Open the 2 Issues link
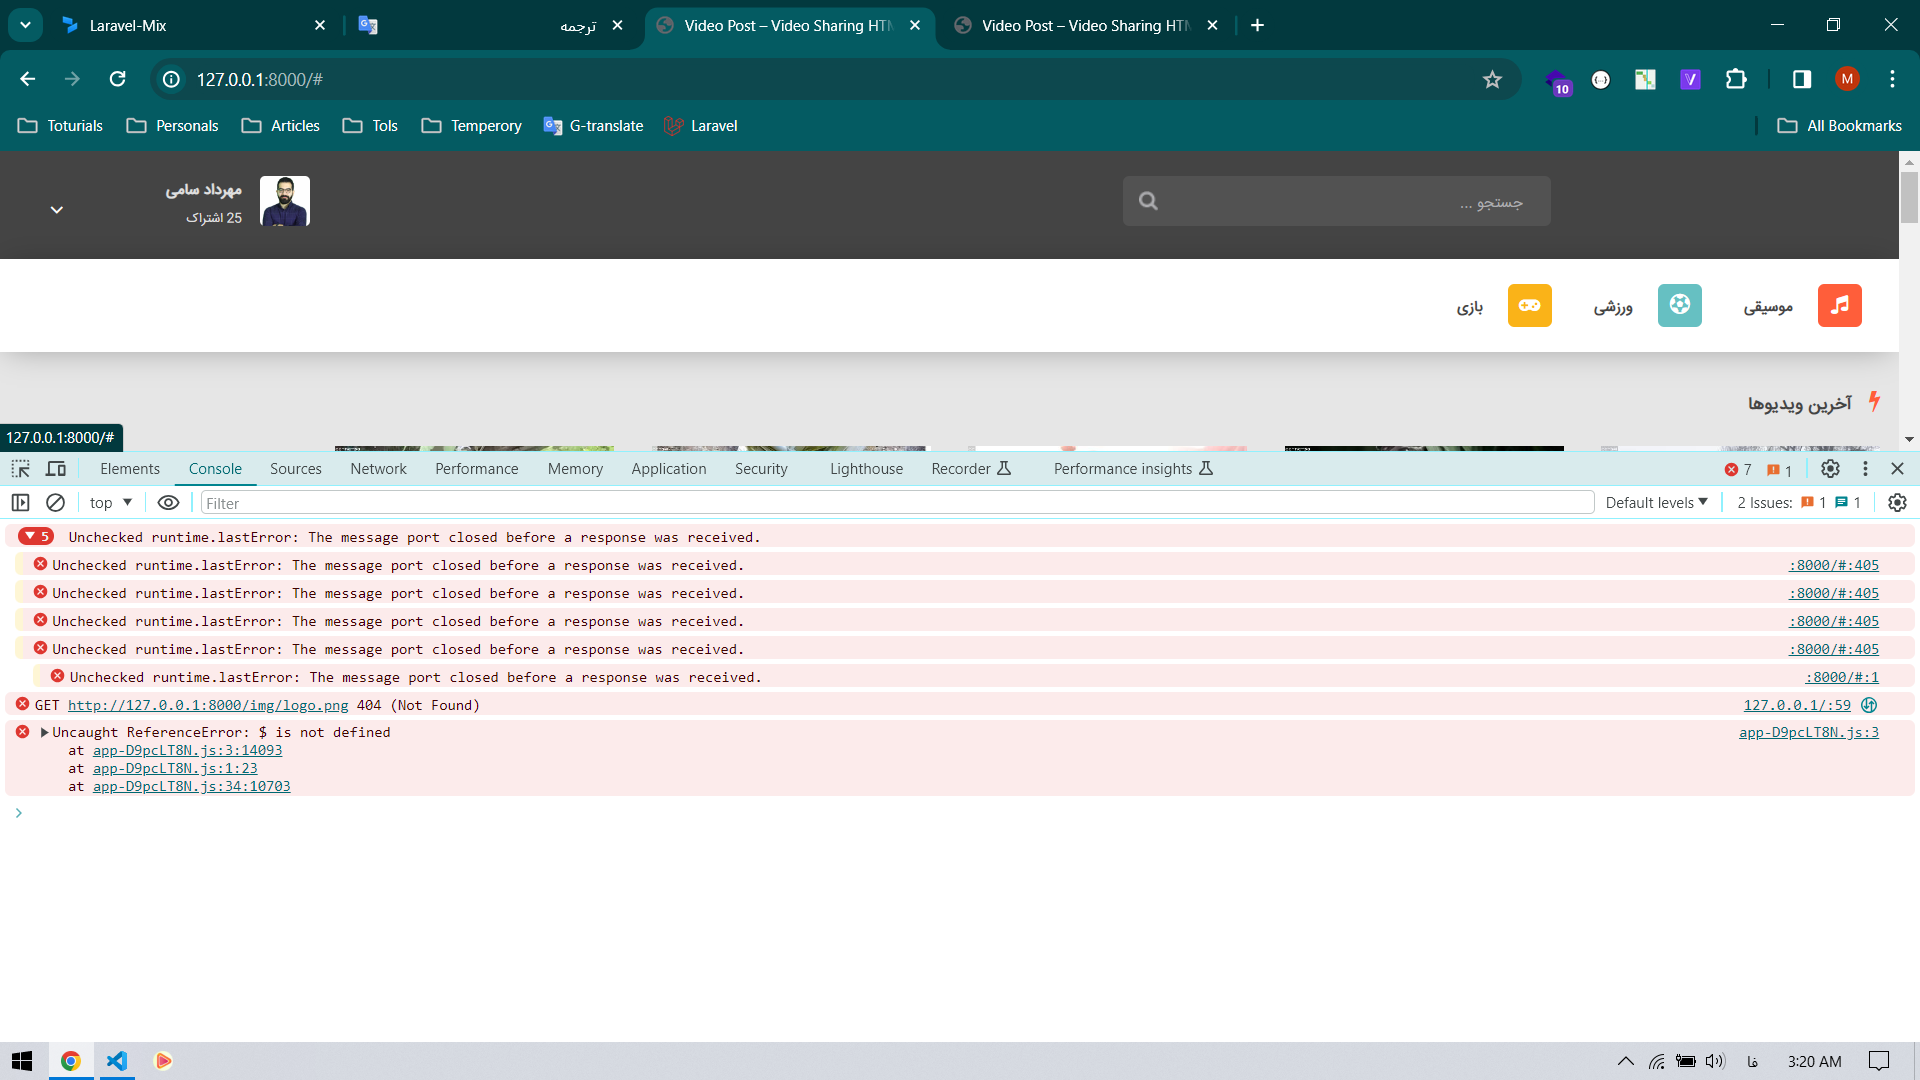 coord(1799,503)
